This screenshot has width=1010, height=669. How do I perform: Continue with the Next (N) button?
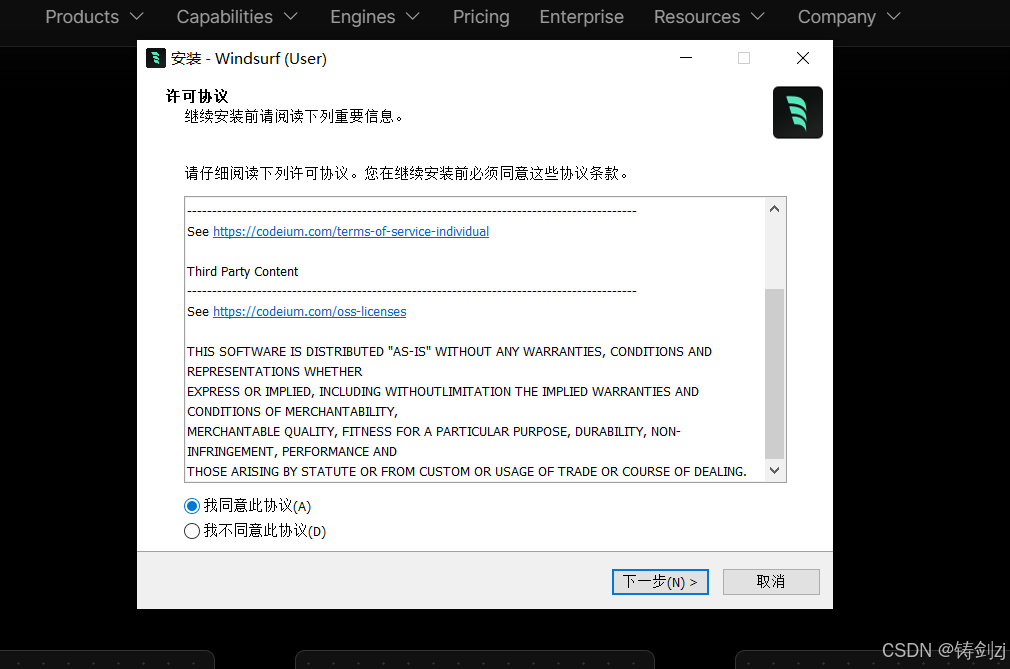coord(660,582)
